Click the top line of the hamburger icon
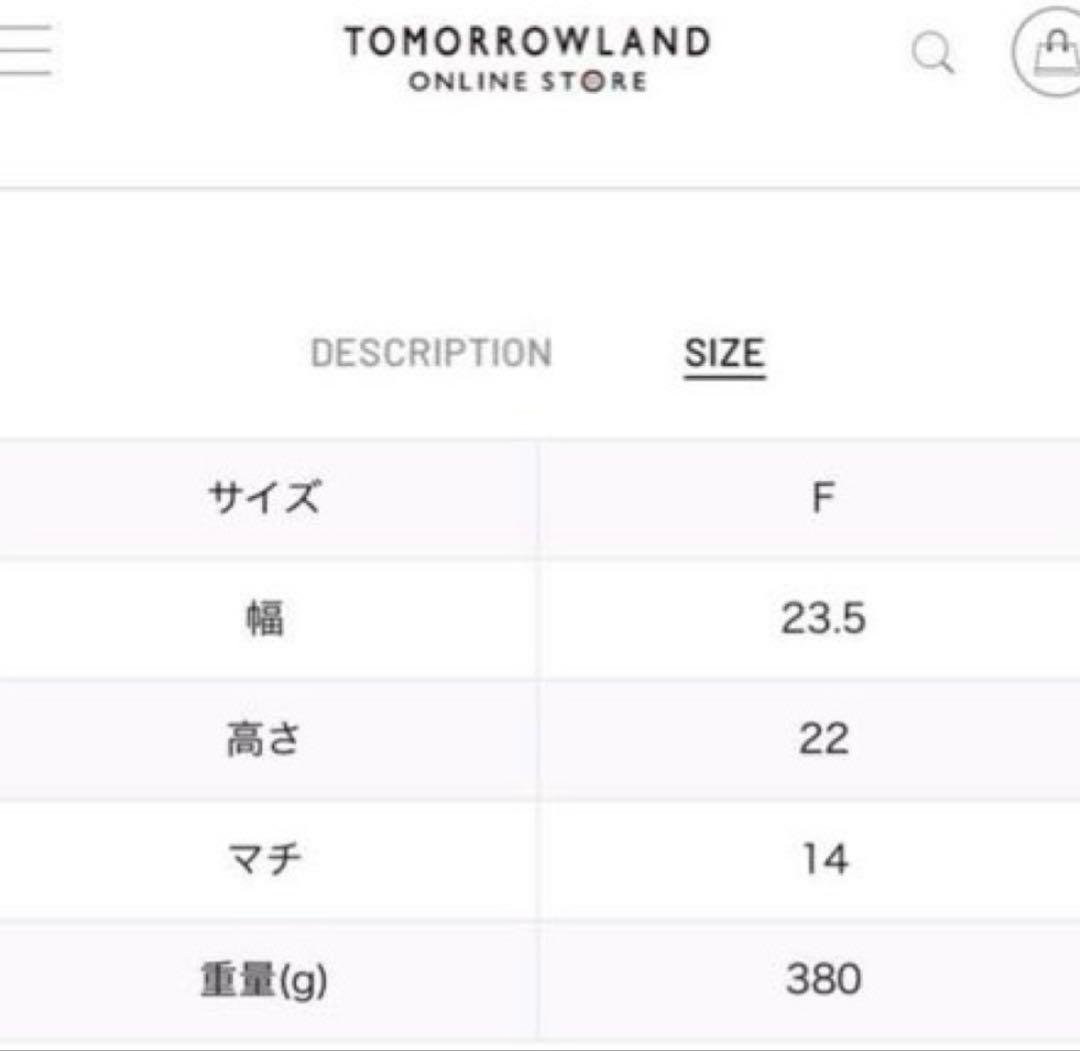1080x1051 pixels. [x=25, y=28]
